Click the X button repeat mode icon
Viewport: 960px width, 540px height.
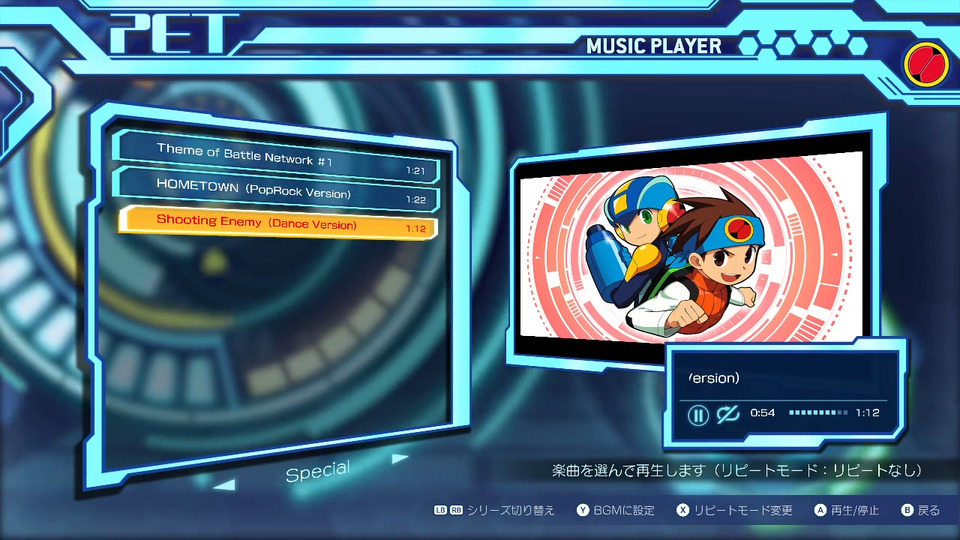point(682,510)
